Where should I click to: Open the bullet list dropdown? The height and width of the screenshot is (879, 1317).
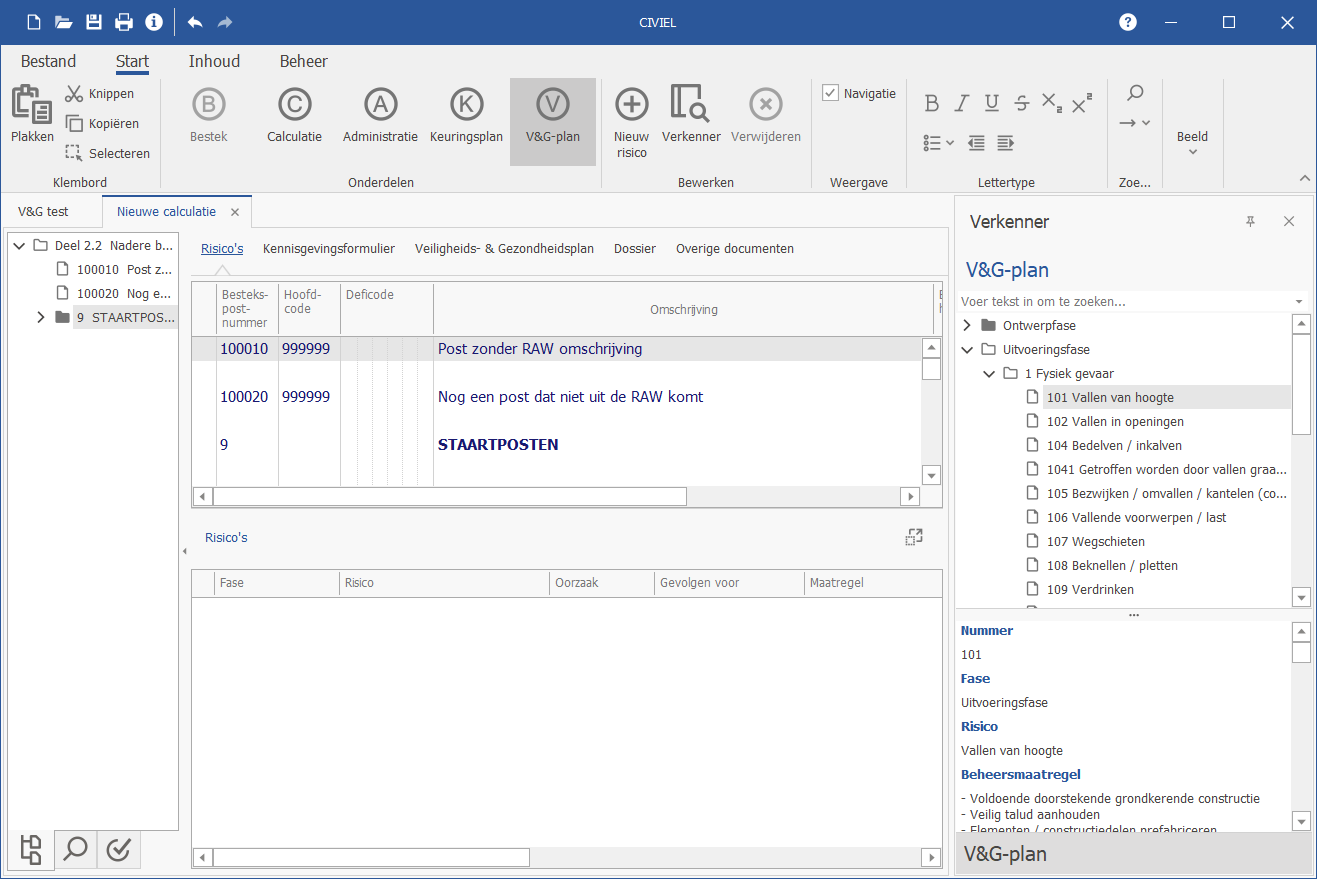coord(938,143)
